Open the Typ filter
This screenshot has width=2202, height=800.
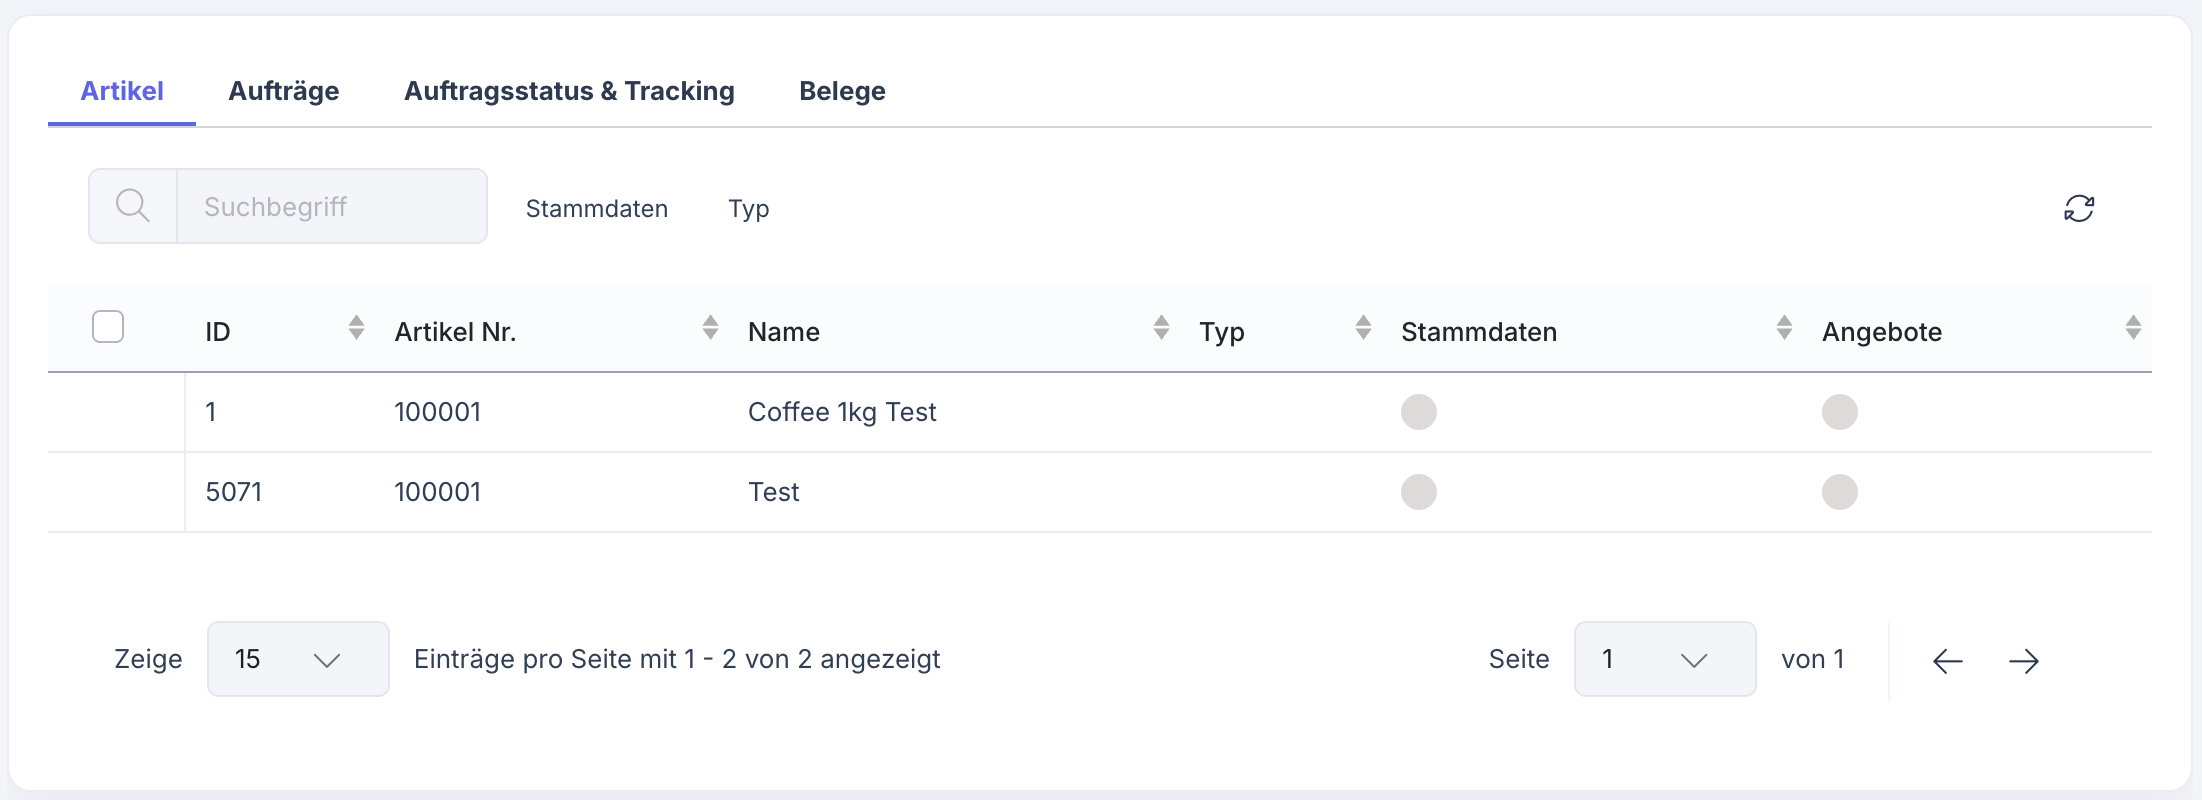tap(748, 208)
